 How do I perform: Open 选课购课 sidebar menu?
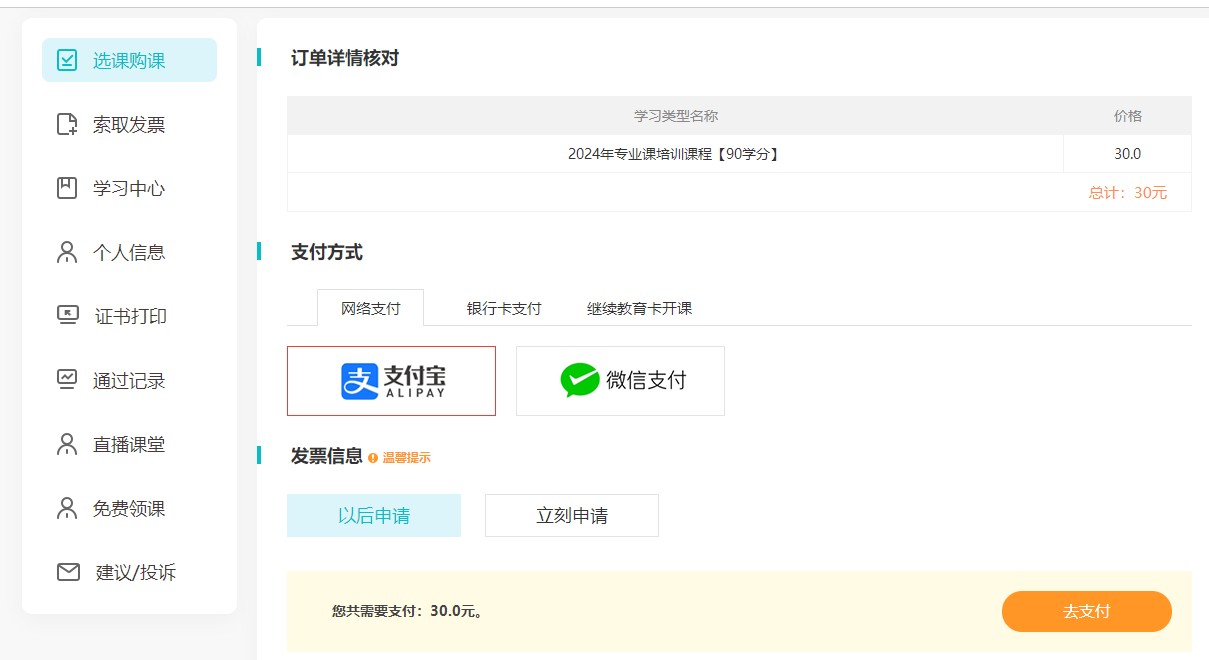tap(129, 60)
